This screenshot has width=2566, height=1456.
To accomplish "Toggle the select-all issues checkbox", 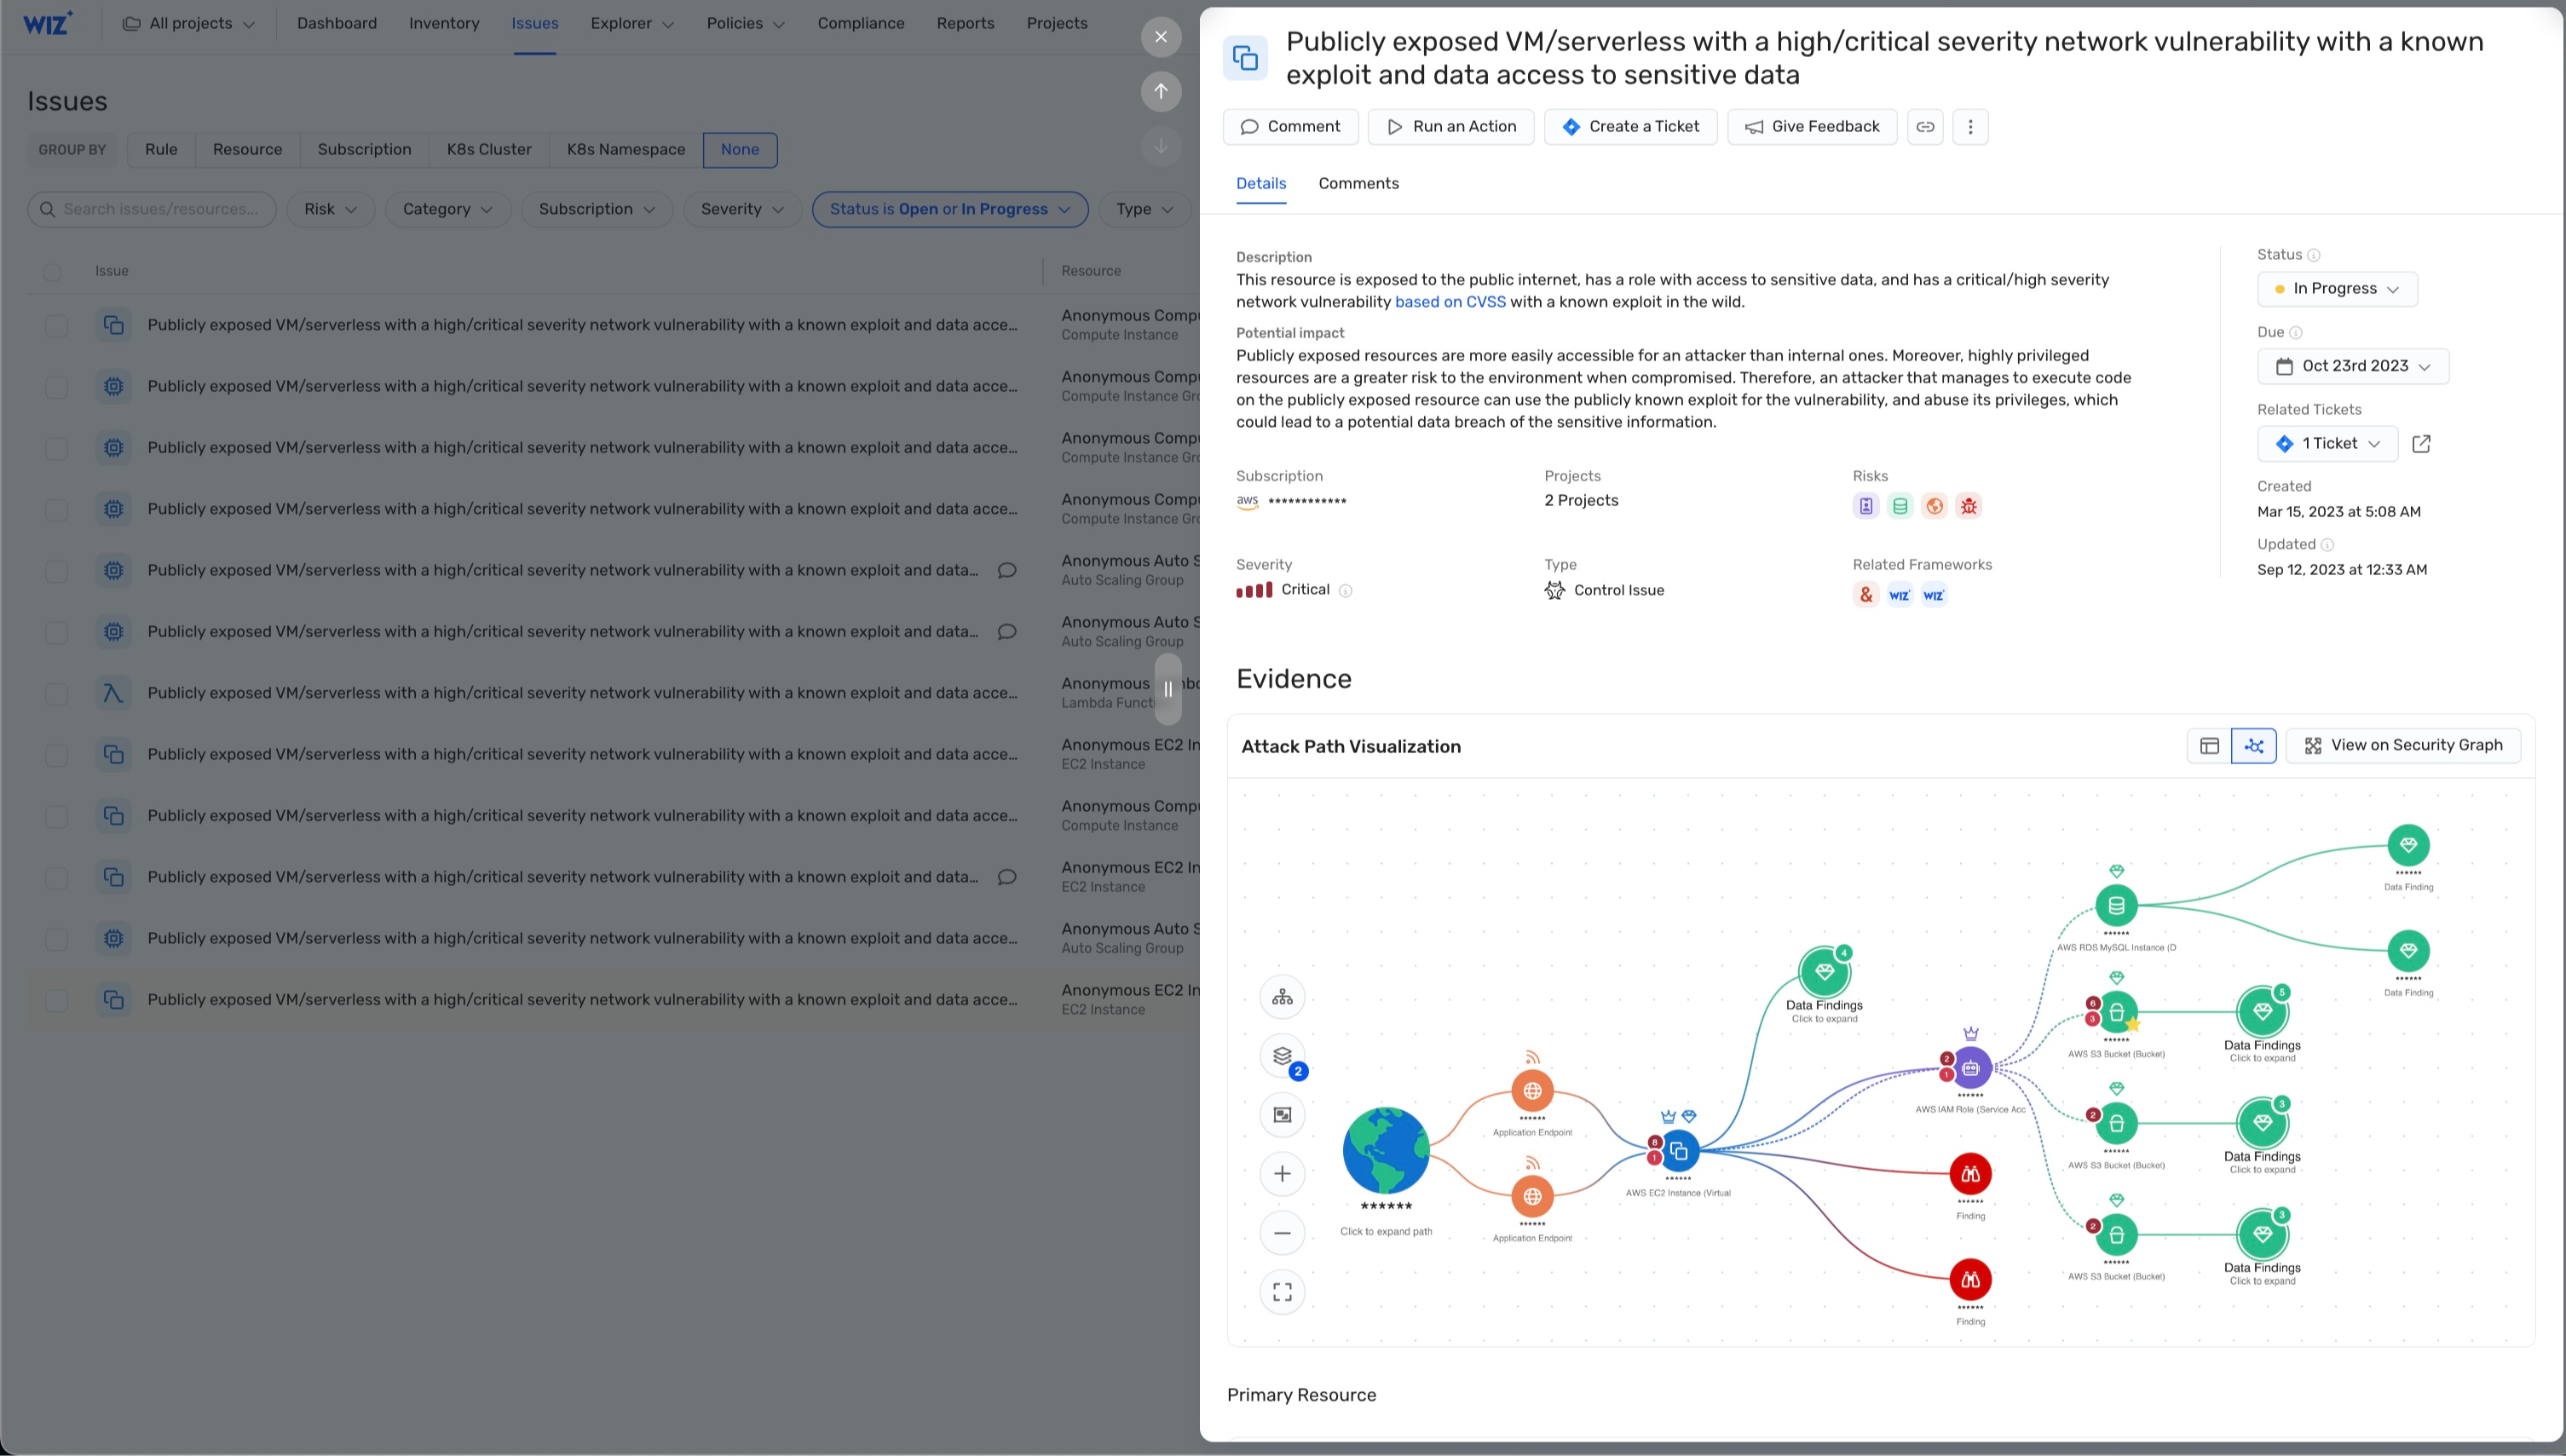I will tap(52, 272).
